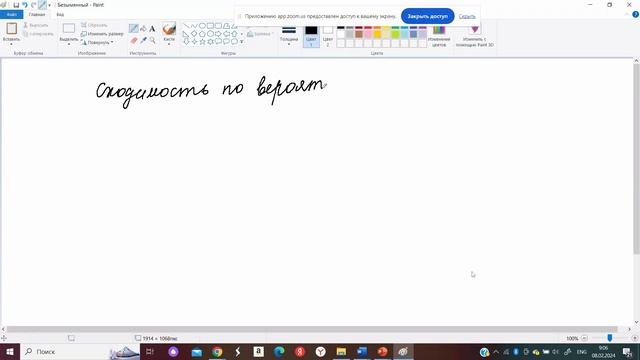Image resolution: width=640 pixels, height=360 pixels.
Task: Choose the straight line shape
Action: pyautogui.click(x=186, y=26)
